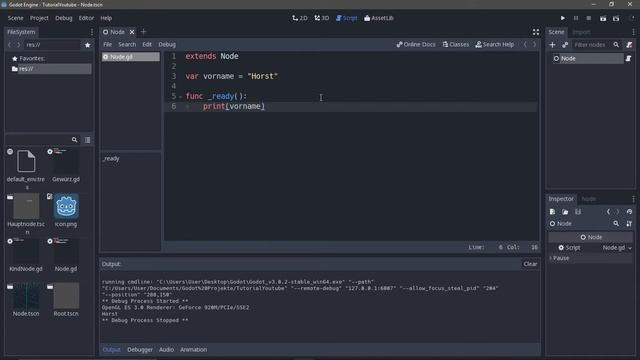Click the res:// path field
The image size is (640, 360).
[x=52, y=45]
